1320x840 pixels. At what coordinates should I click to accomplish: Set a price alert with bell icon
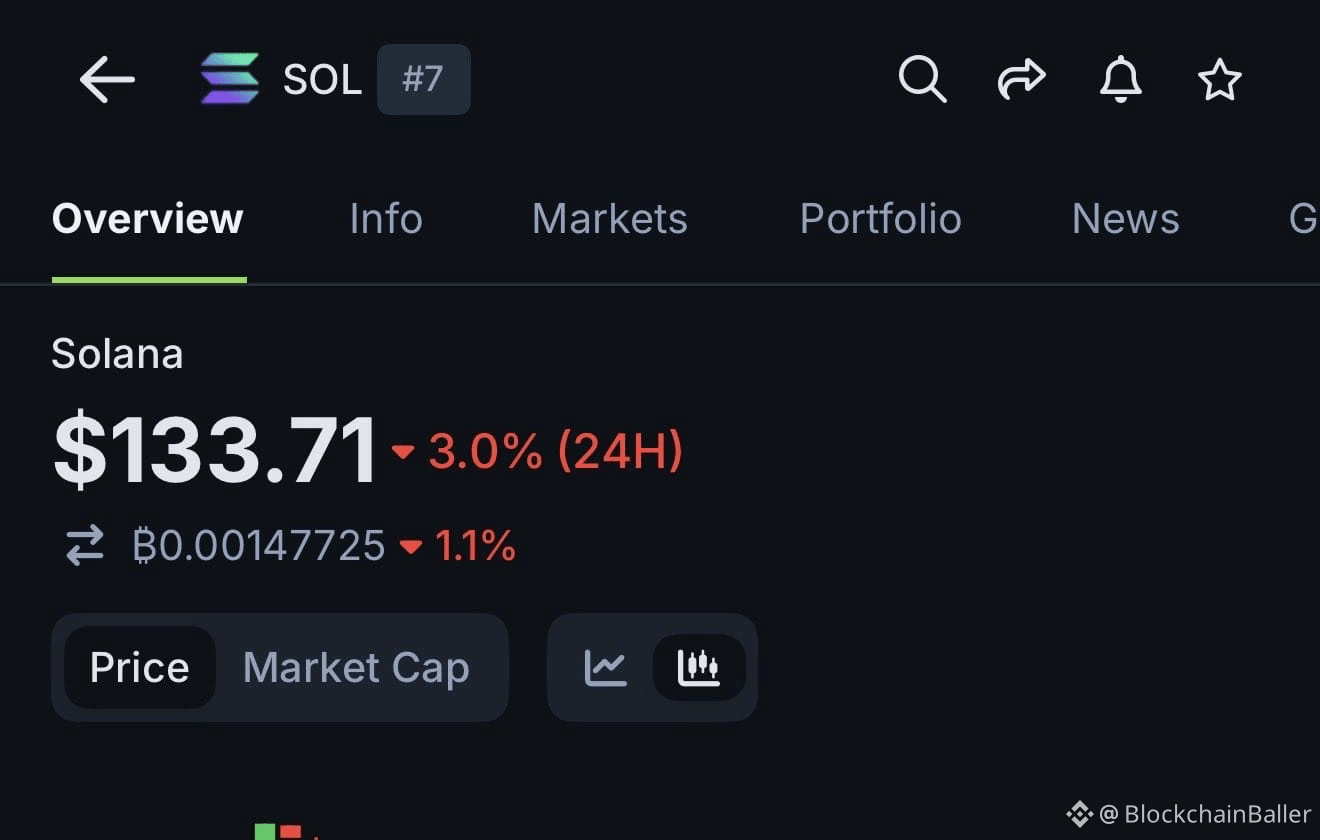tap(1120, 79)
